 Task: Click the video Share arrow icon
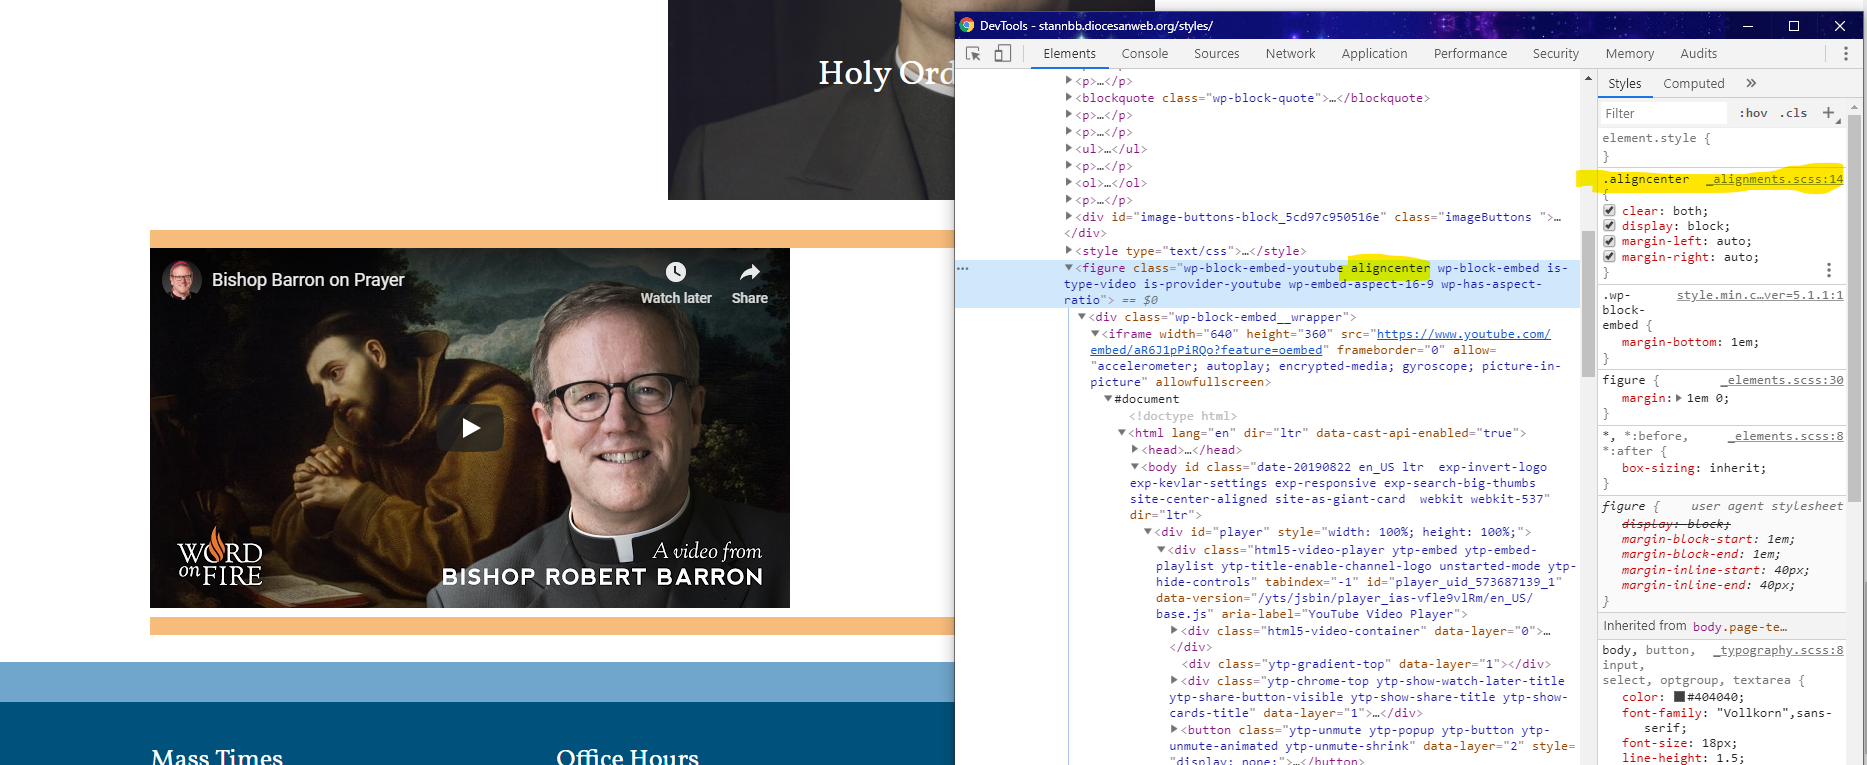[749, 272]
